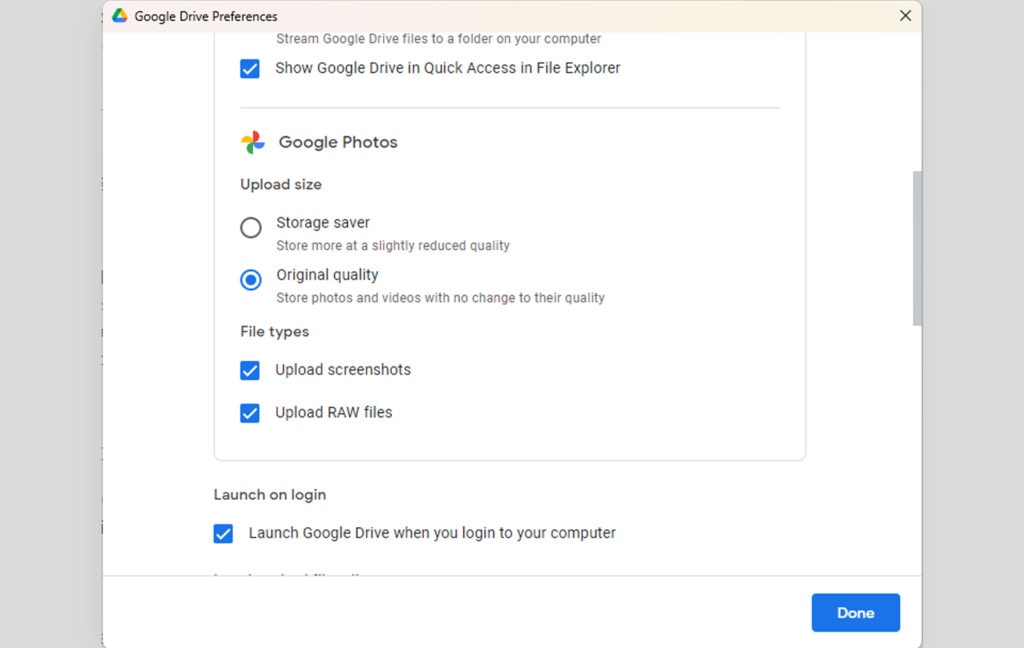The height and width of the screenshot is (648, 1024).
Task: Click the preferences vertical scrollbar thumb
Action: (x=917, y=248)
